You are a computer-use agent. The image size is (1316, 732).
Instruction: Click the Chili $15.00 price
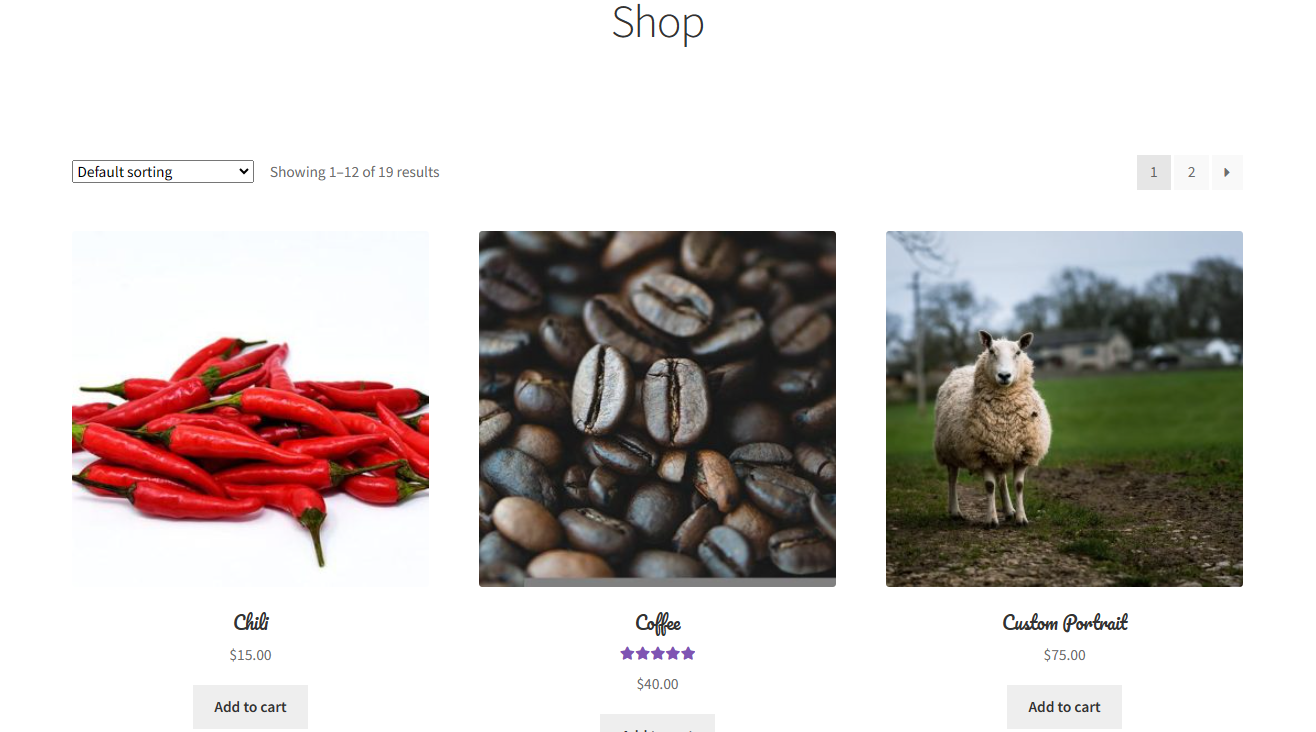coord(250,655)
